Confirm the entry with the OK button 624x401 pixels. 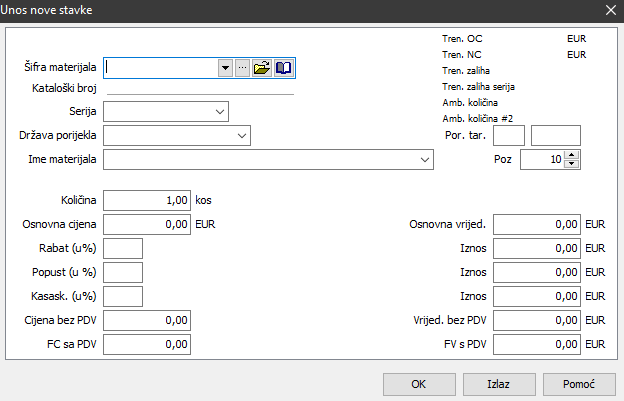point(419,384)
